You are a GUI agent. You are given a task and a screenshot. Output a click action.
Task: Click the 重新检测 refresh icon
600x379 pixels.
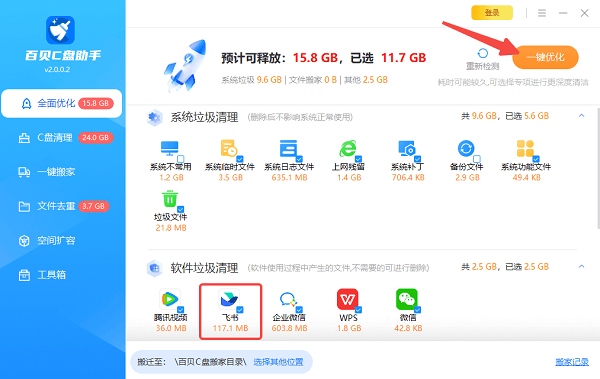click(483, 53)
